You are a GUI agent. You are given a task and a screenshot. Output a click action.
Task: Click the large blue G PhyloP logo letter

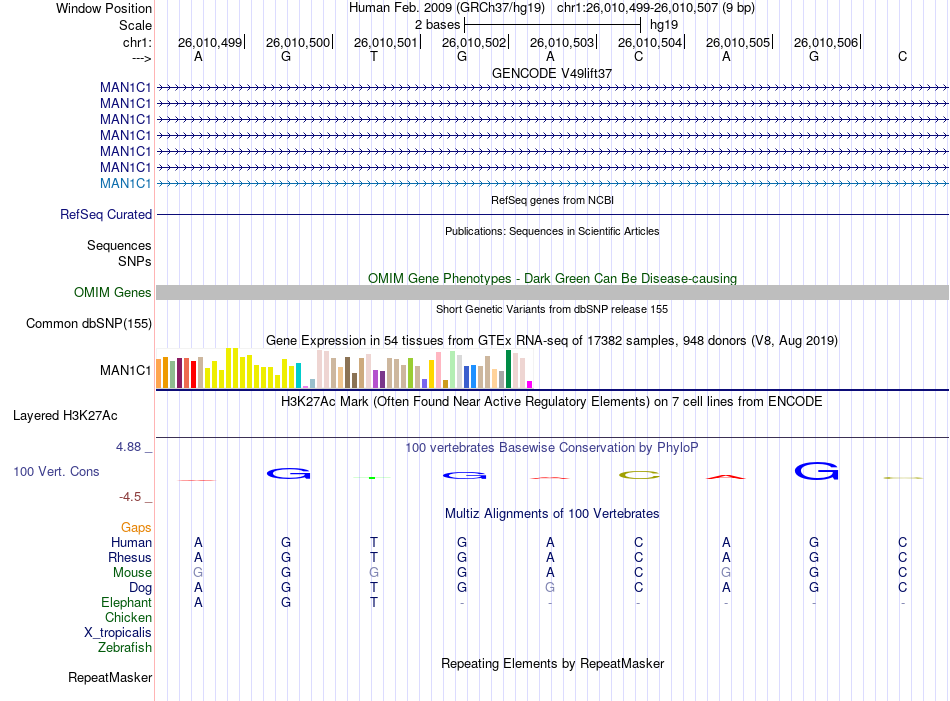coord(816,471)
